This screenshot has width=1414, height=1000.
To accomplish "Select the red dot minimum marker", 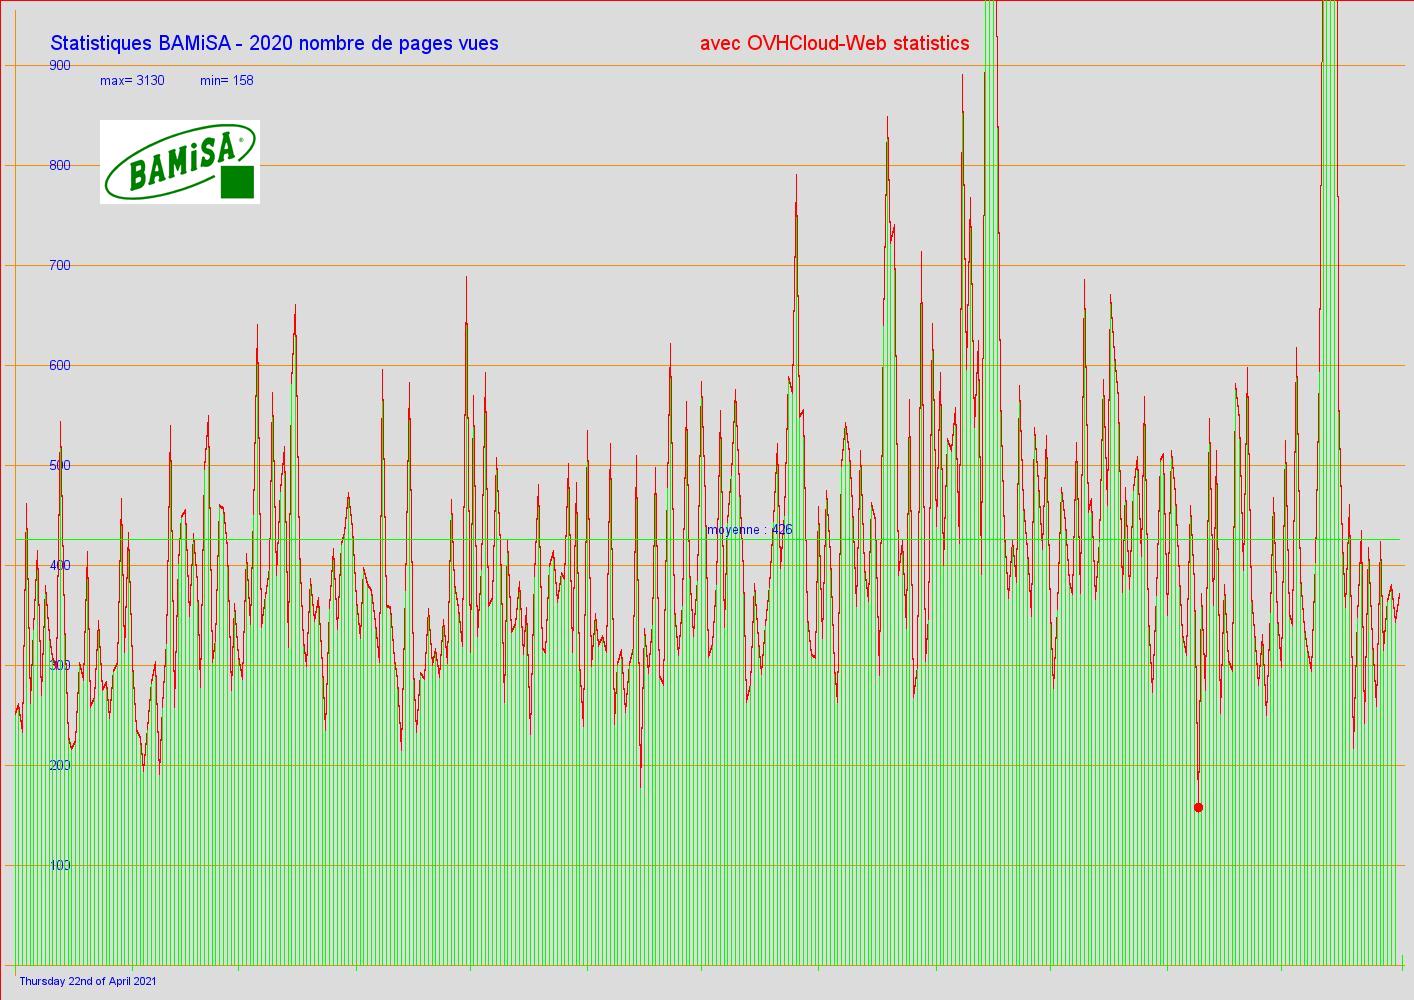I will [1198, 807].
